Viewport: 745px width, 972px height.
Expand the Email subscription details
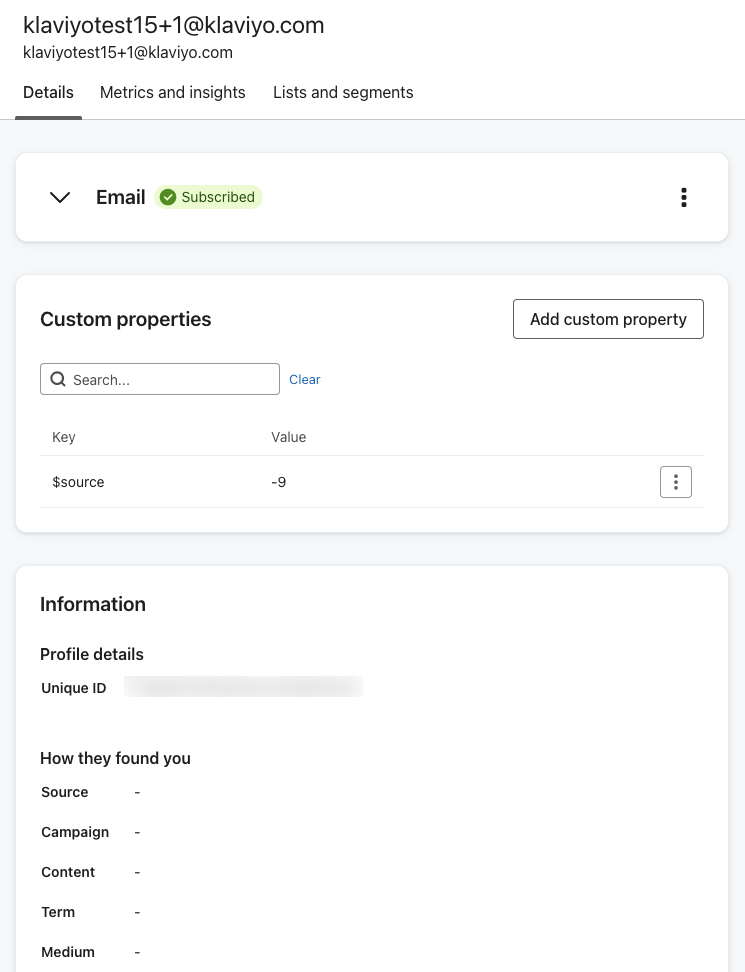(x=59, y=197)
